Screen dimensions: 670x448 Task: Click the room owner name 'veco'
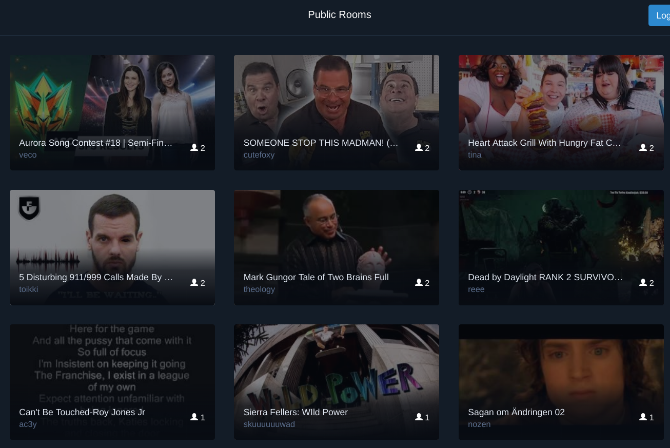point(28,155)
